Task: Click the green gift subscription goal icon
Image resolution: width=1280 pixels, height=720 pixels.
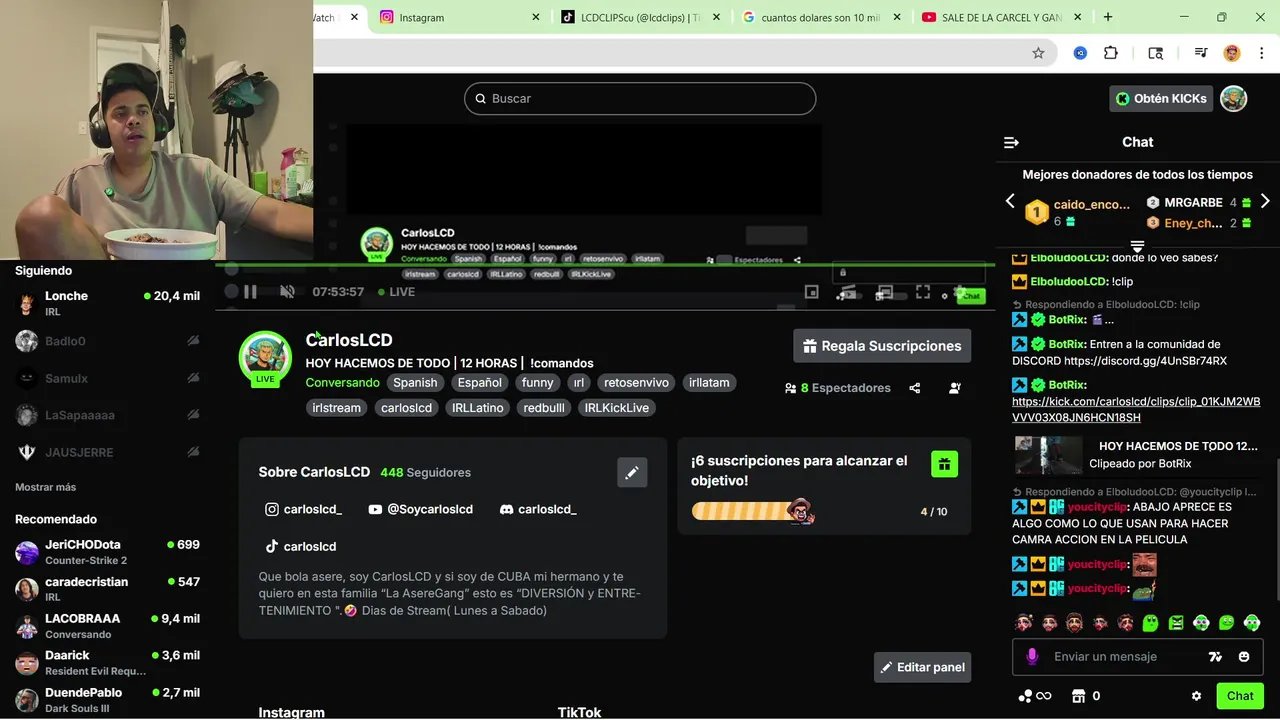Action: (944, 463)
